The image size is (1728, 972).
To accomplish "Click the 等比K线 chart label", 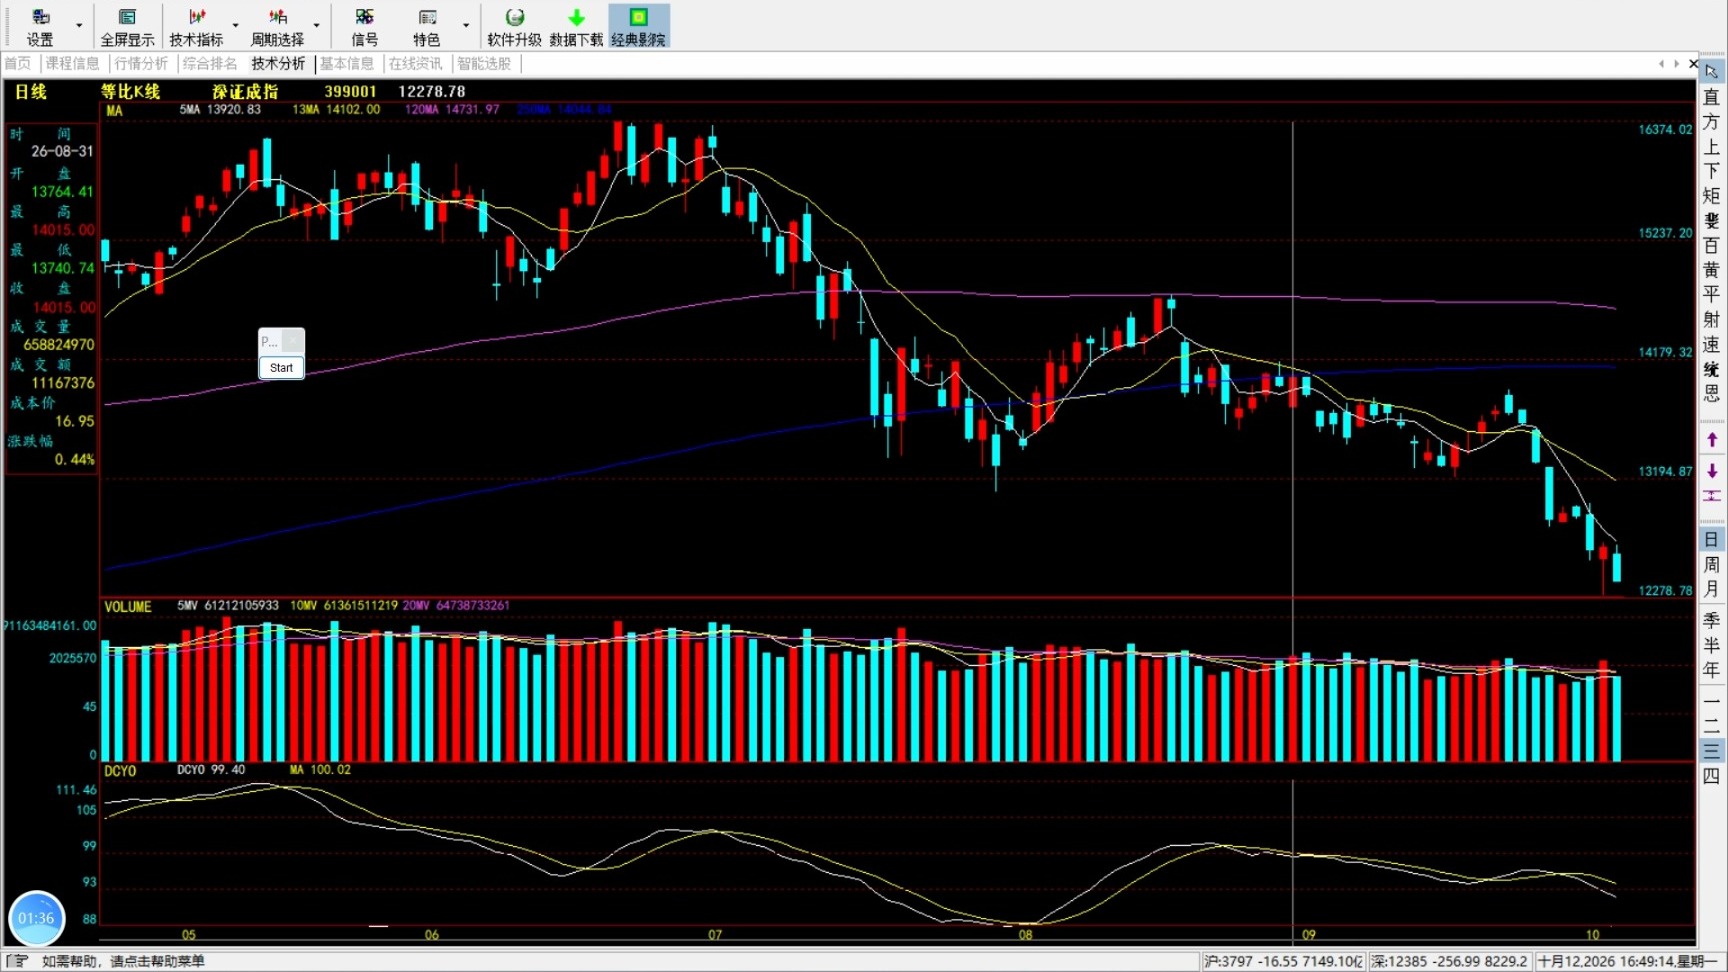I will point(130,91).
